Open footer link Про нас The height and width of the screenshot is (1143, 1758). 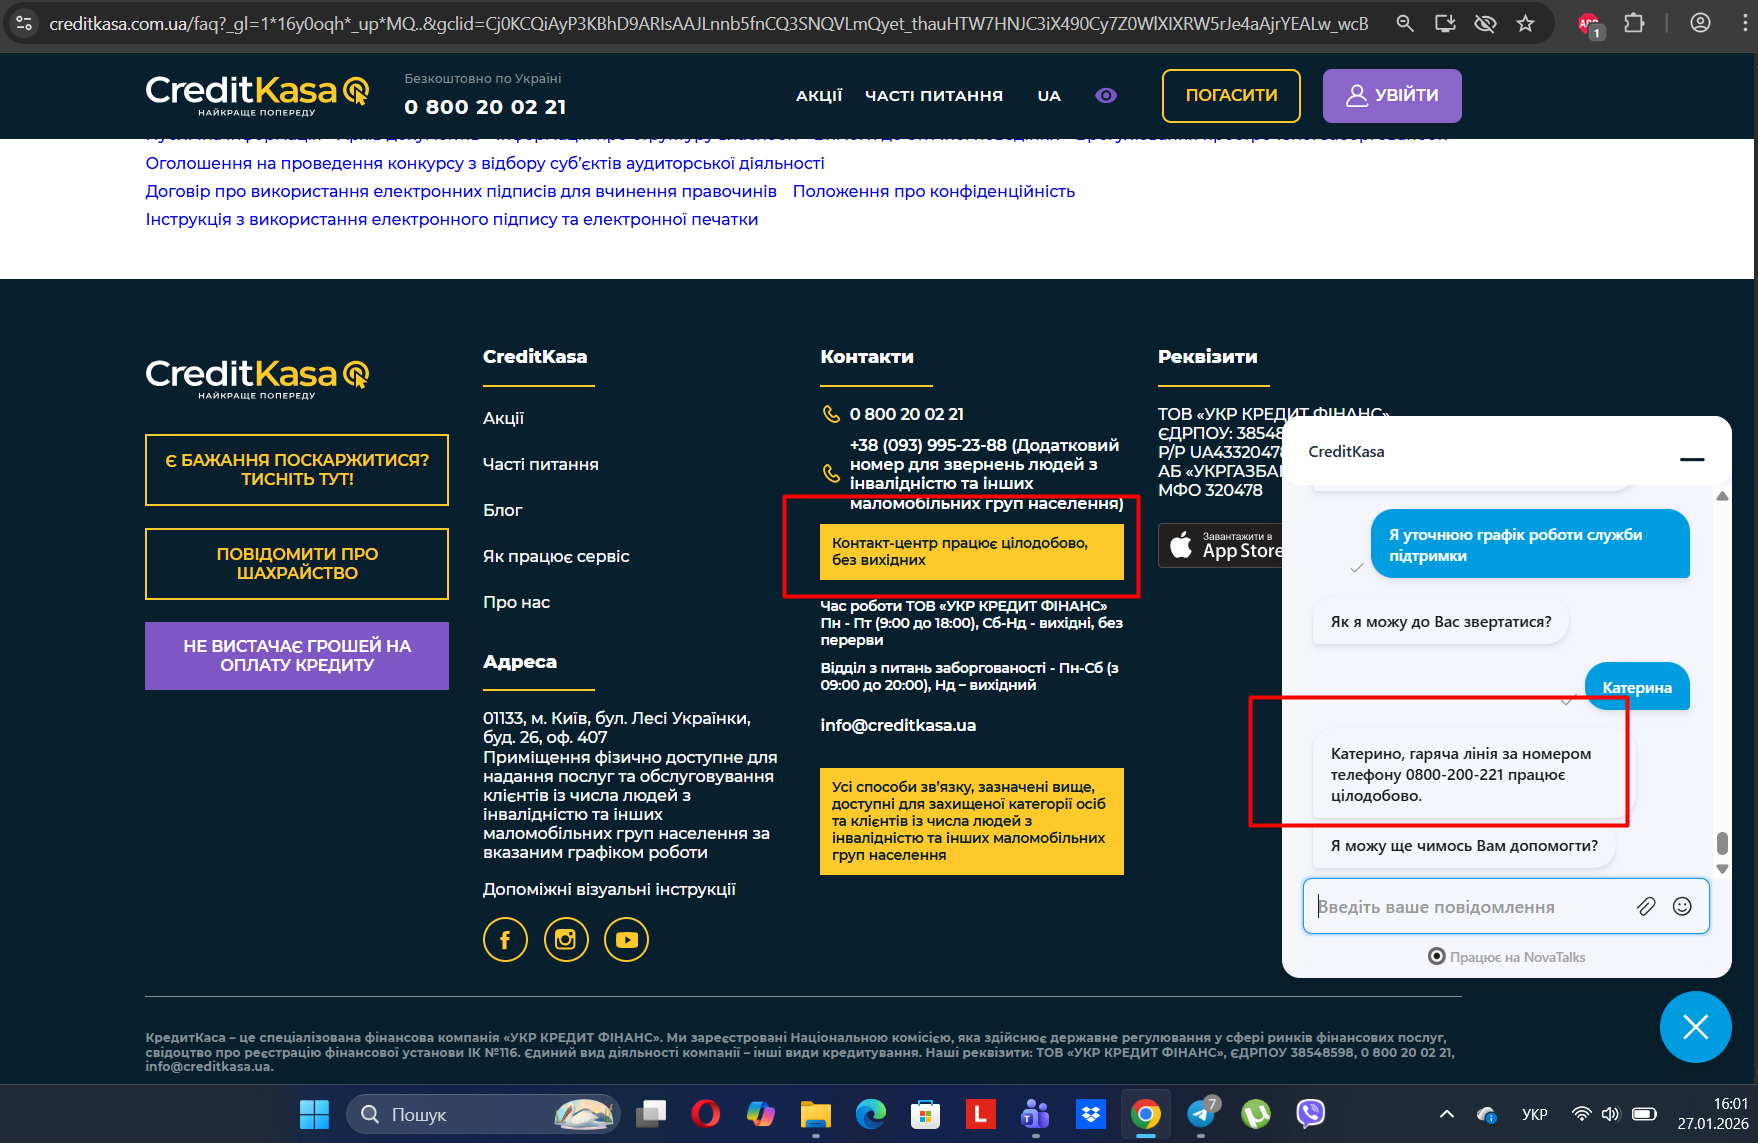pyautogui.click(x=516, y=602)
